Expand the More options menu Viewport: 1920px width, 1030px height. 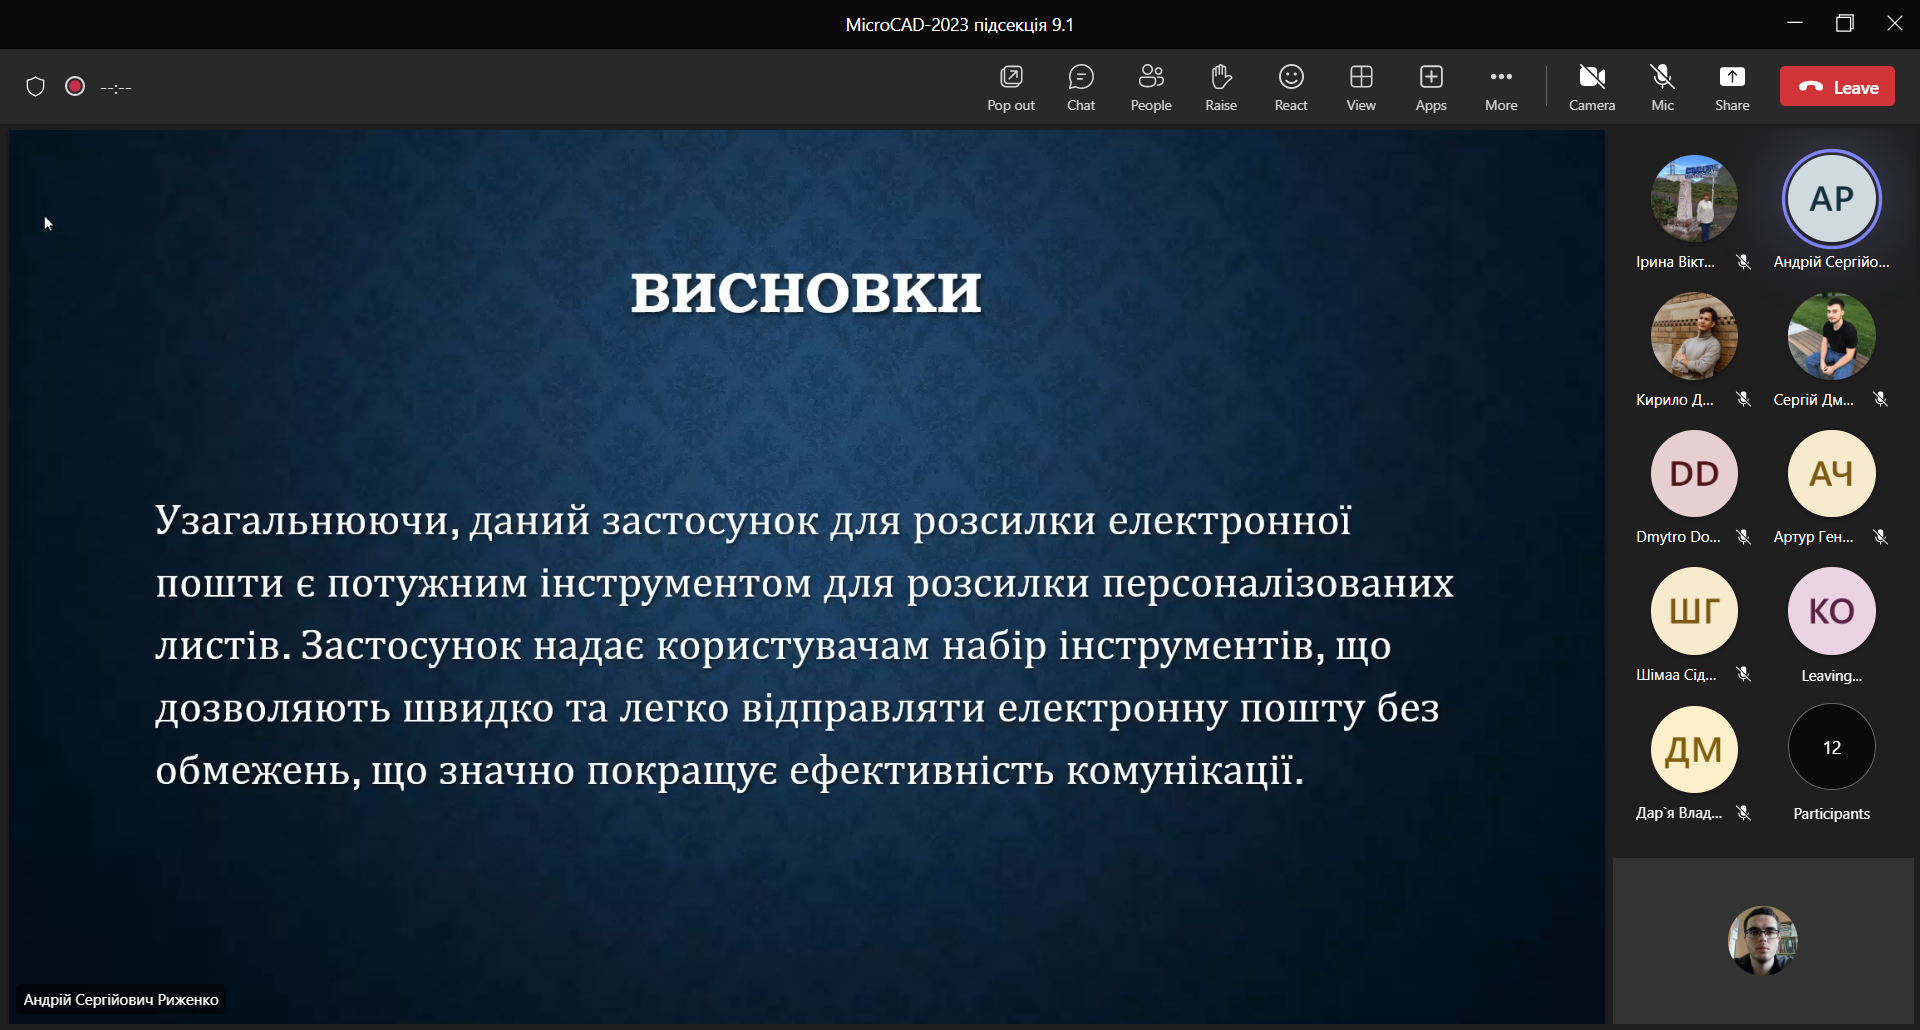1501,87
